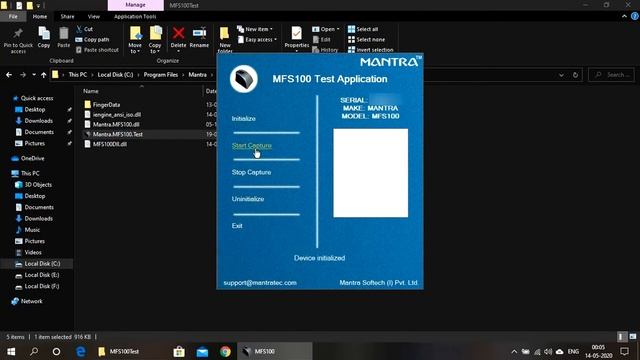Click the fingerprint scanner logo icon
Viewport: 640px width, 360px height.
pyautogui.click(x=244, y=79)
